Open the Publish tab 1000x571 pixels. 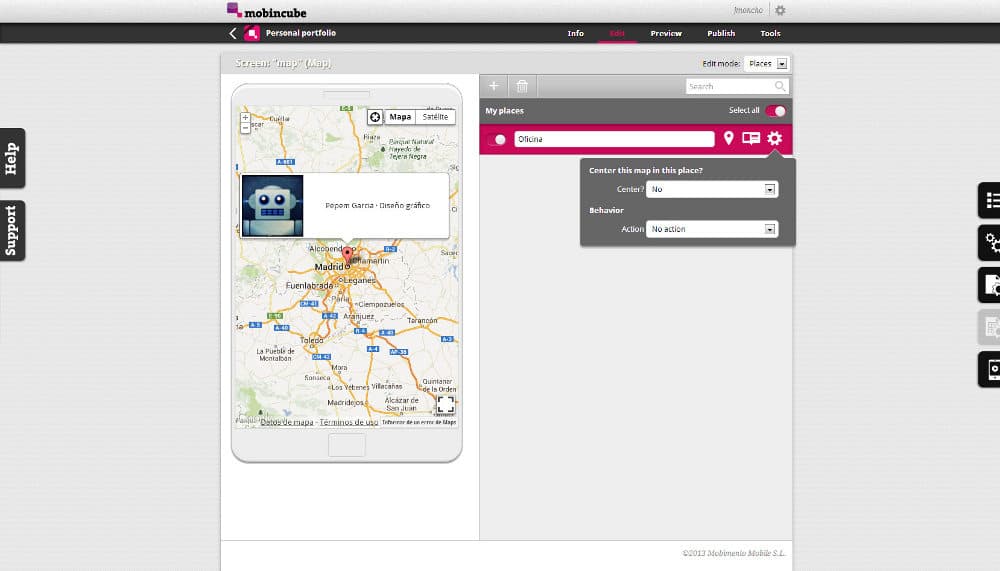[x=721, y=33]
